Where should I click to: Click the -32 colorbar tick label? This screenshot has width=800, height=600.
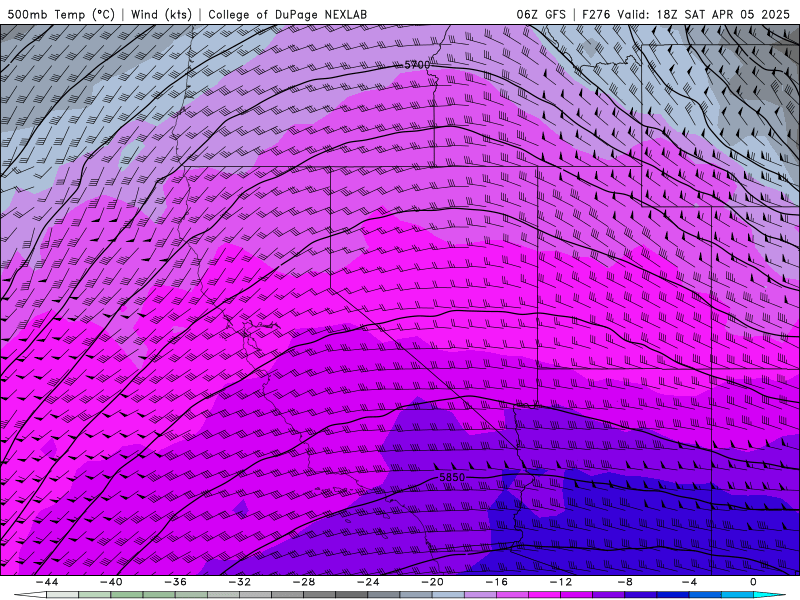pos(240,582)
